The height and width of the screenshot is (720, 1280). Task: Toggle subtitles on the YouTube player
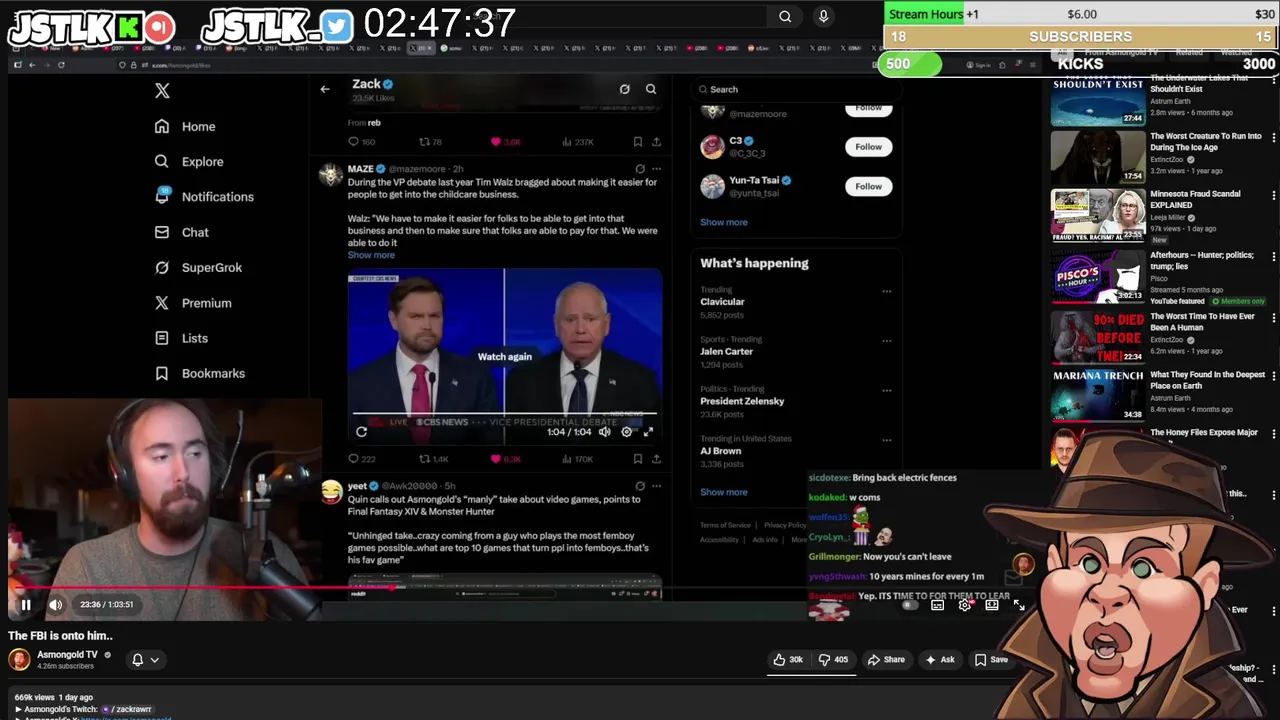coord(937,605)
